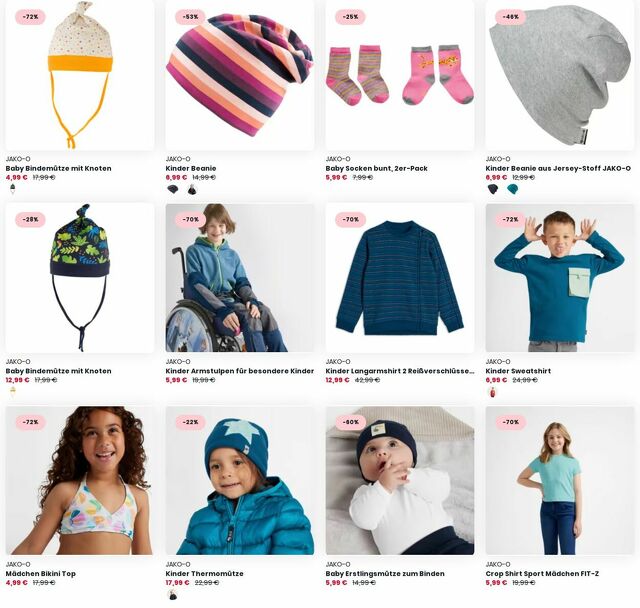Click the -72% badge on Kinder Sweatshirt
This screenshot has width=640, height=608.
pyautogui.click(x=511, y=220)
